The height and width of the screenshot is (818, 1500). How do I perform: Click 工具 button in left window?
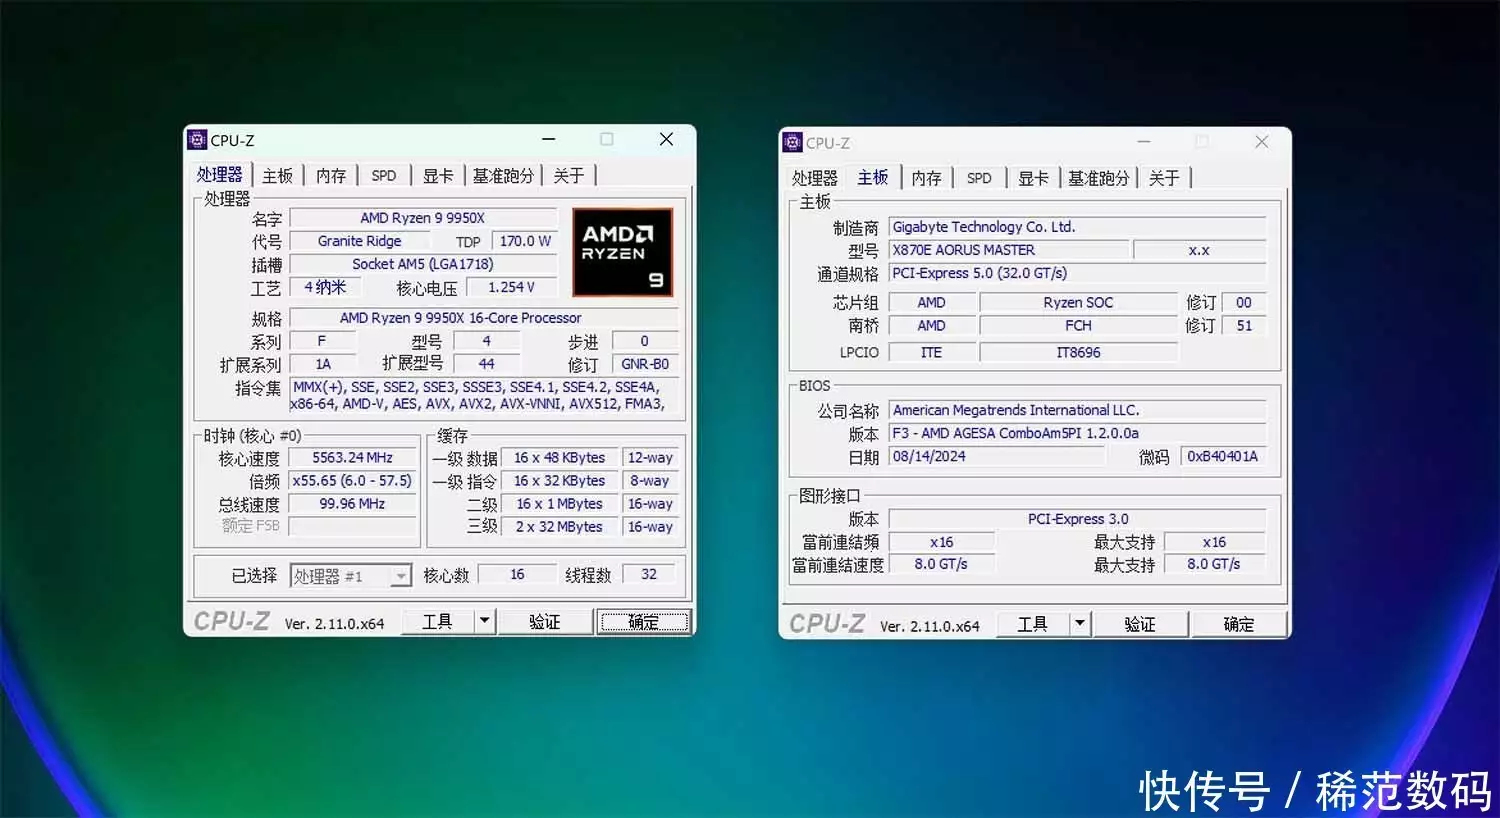(x=438, y=621)
